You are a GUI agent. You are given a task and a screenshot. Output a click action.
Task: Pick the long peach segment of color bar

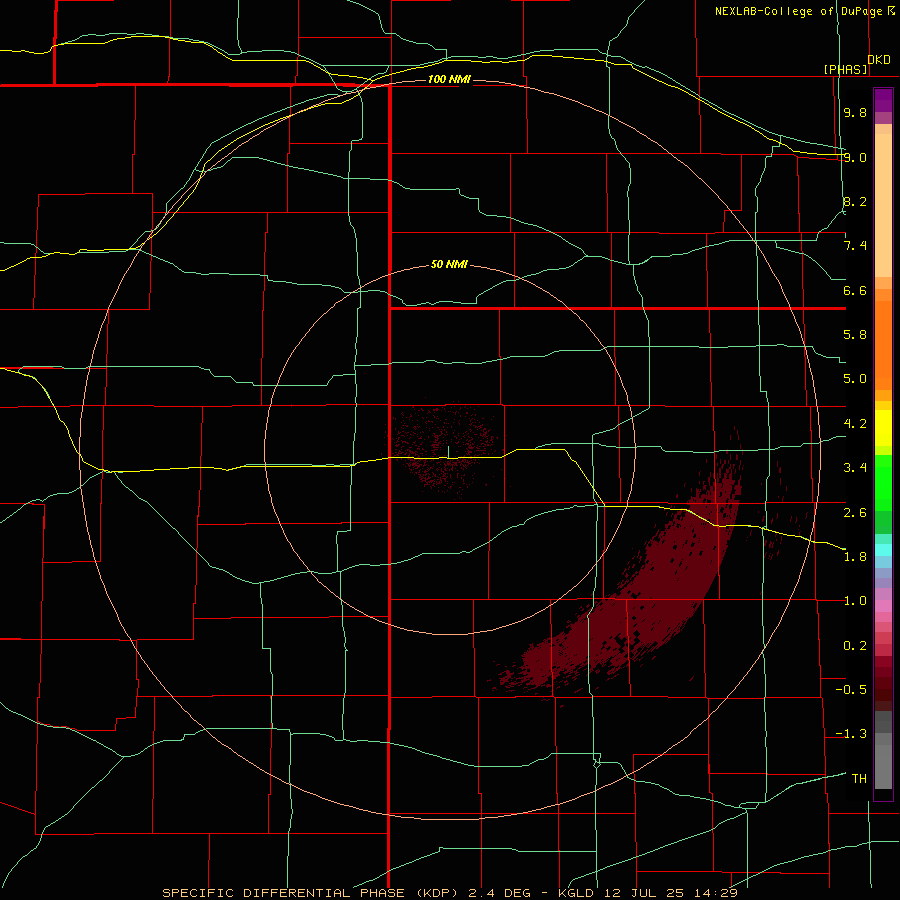(x=883, y=205)
